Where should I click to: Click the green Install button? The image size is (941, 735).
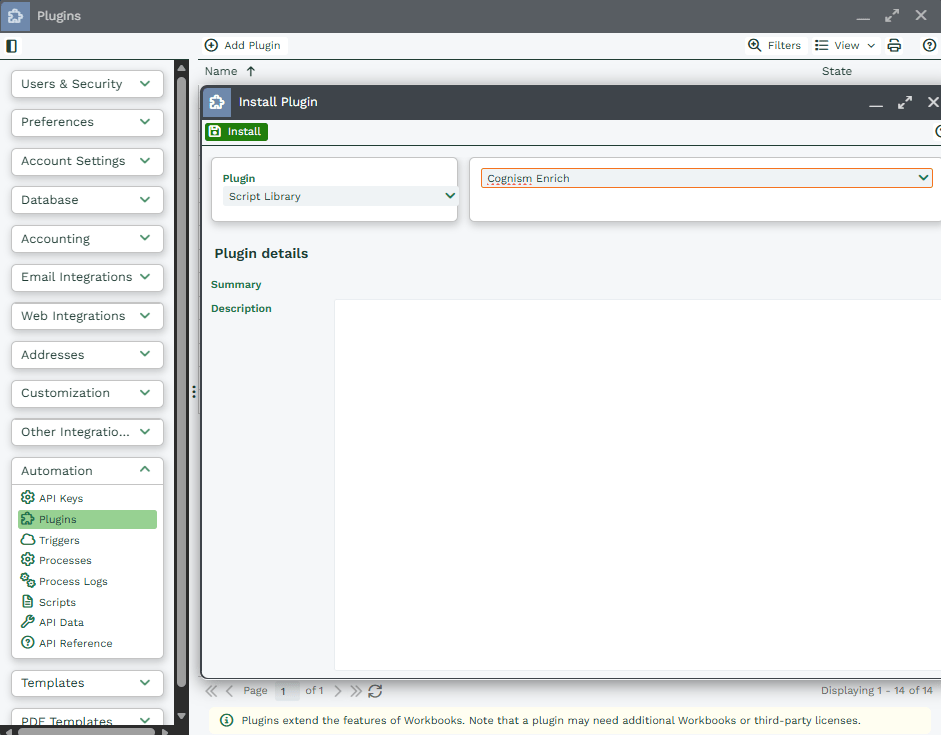click(x=237, y=132)
